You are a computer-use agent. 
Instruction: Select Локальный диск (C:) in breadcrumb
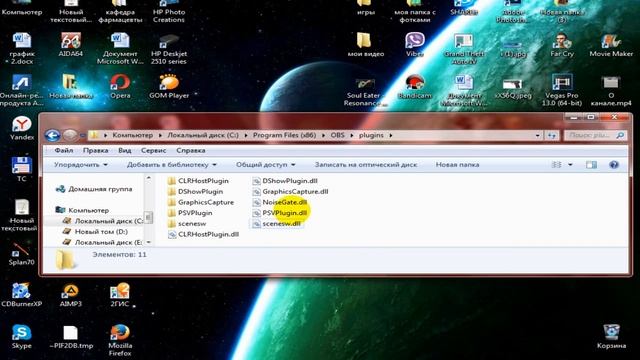(203, 135)
